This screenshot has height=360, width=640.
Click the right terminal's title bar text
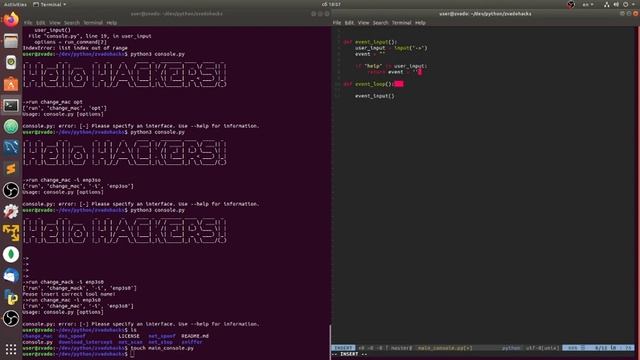click(485, 13)
